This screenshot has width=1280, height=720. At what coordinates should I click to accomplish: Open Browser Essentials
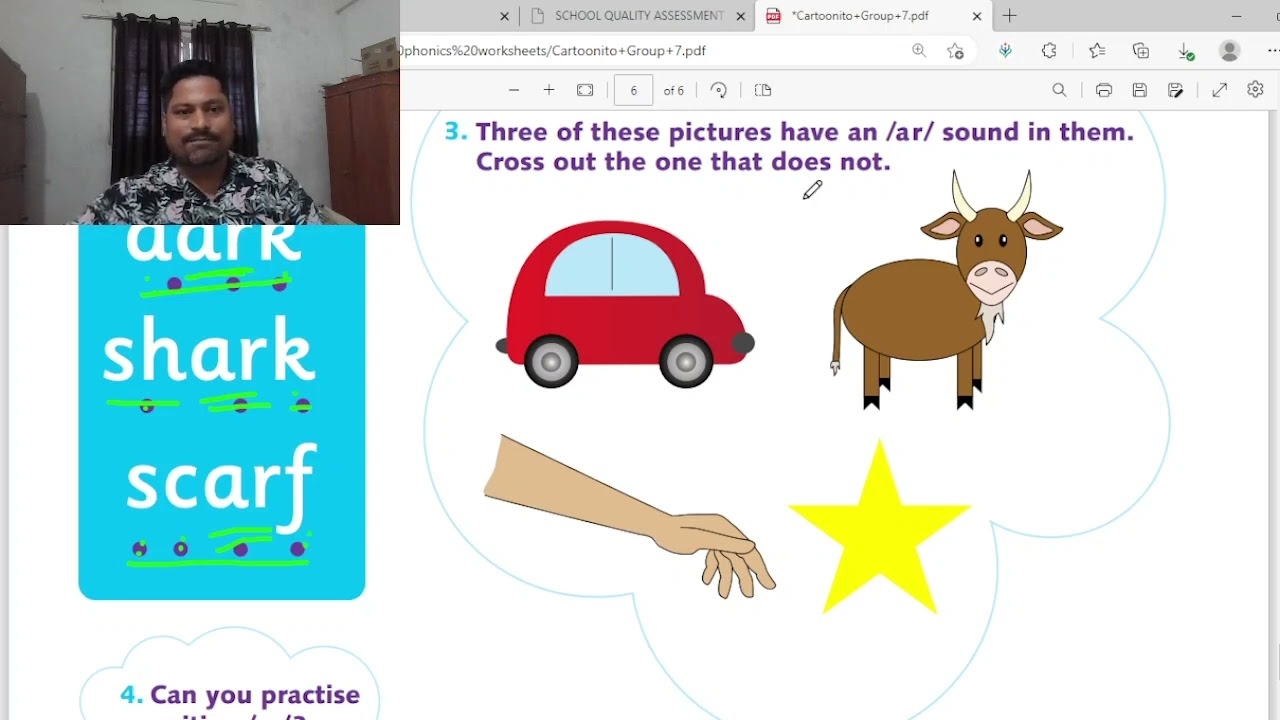1005,50
